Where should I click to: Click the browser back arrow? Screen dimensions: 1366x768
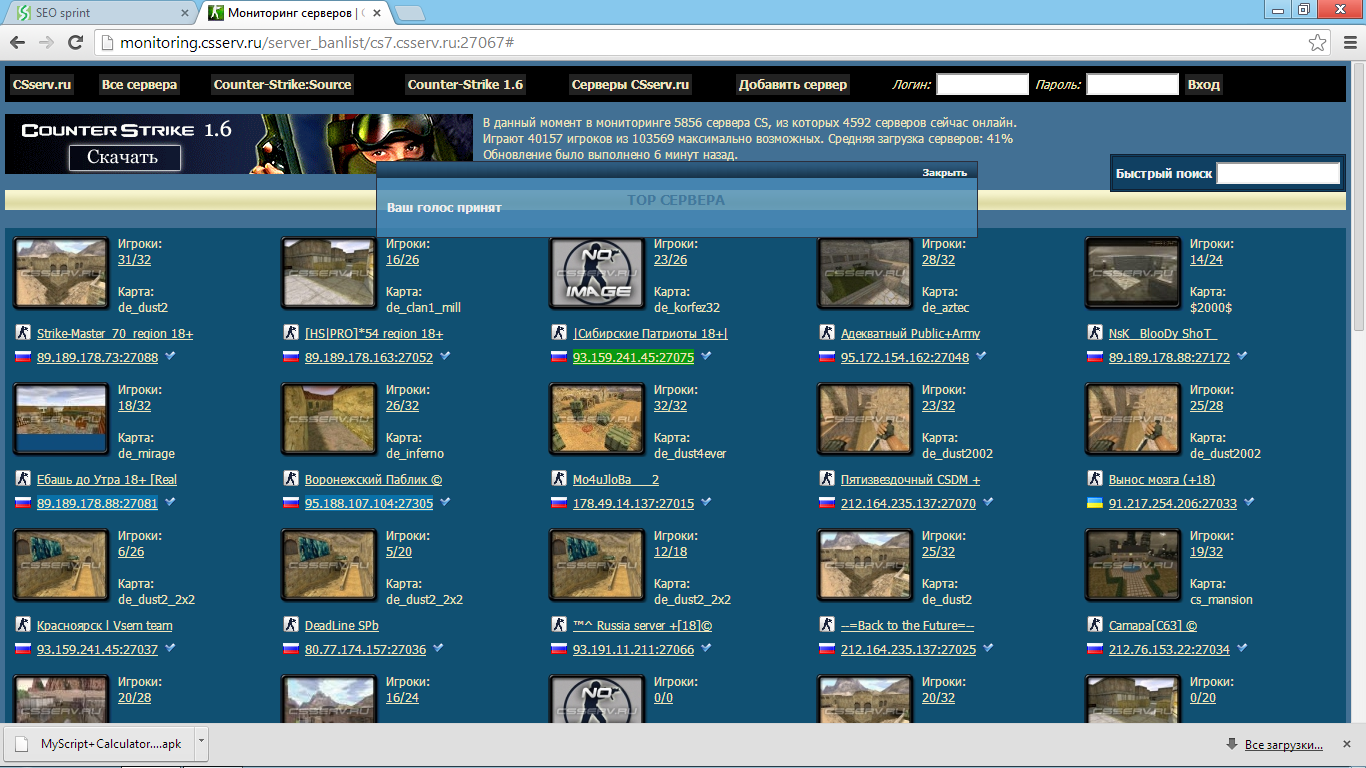click(17, 42)
